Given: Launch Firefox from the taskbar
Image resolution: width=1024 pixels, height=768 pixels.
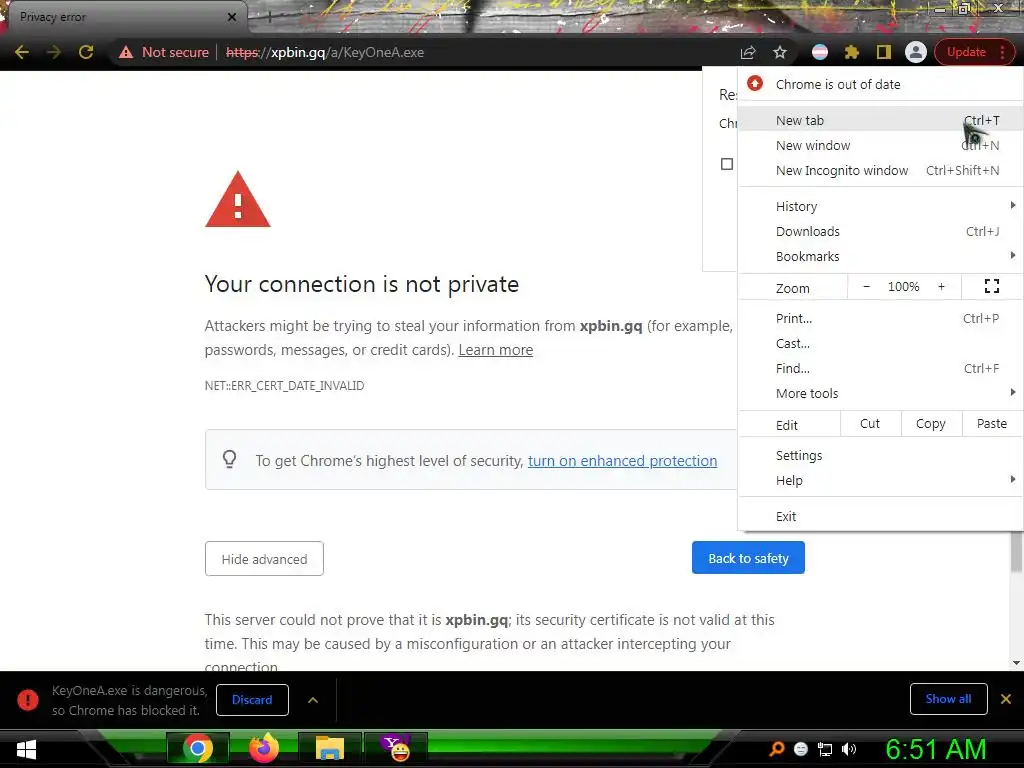Looking at the screenshot, I should click(x=264, y=748).
